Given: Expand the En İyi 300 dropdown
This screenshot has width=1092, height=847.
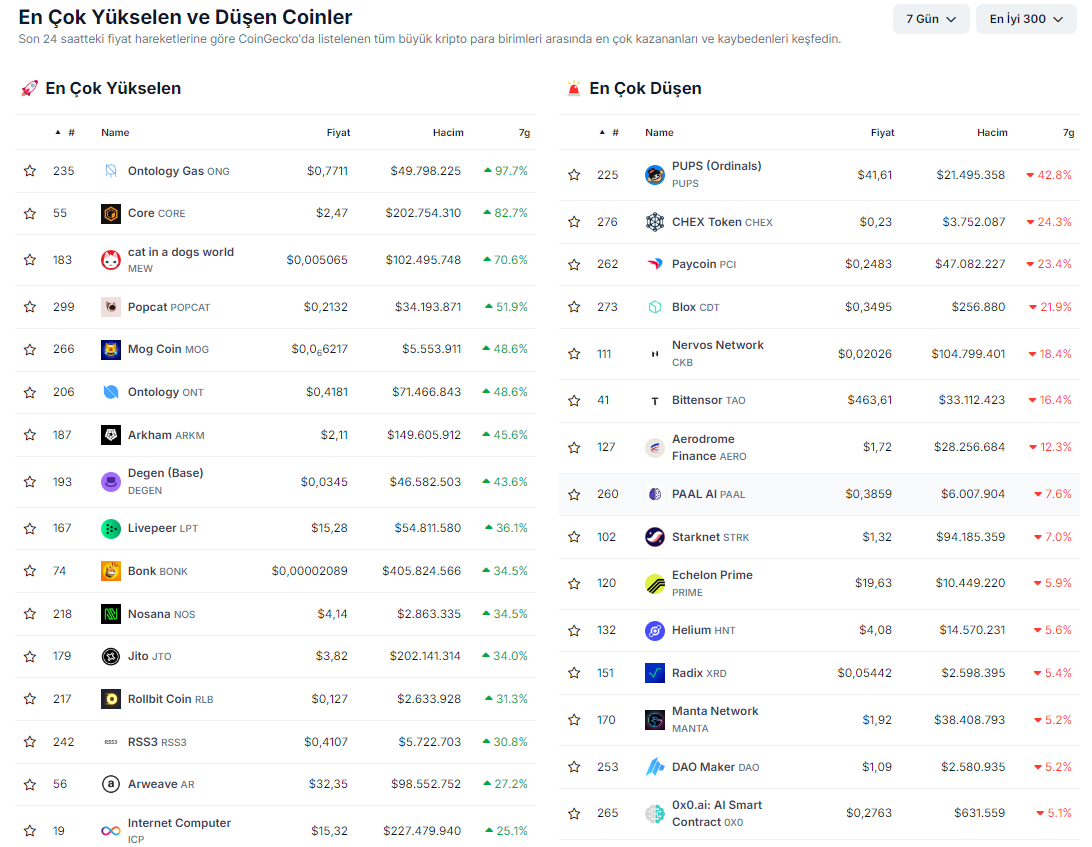Looking at the screenshot, I should (1026, 19).
